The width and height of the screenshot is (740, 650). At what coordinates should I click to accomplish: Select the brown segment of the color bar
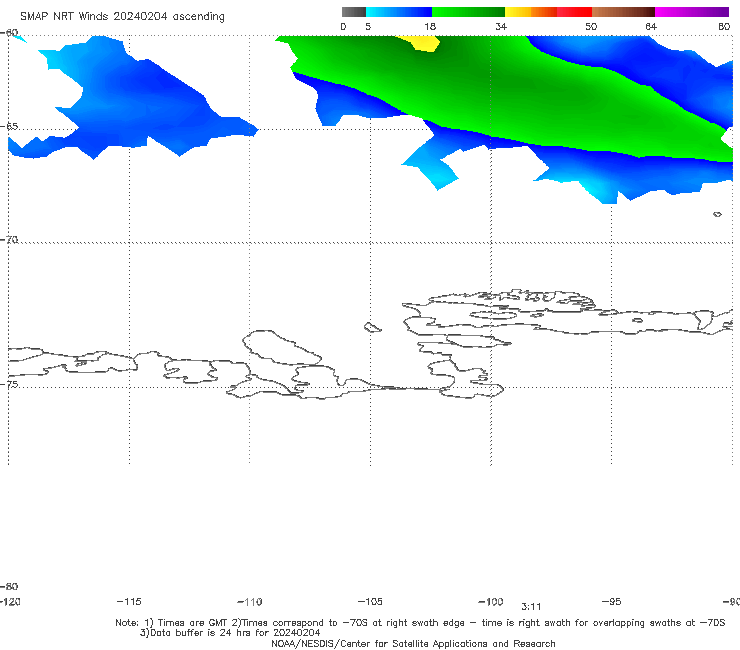click(623, 12)
